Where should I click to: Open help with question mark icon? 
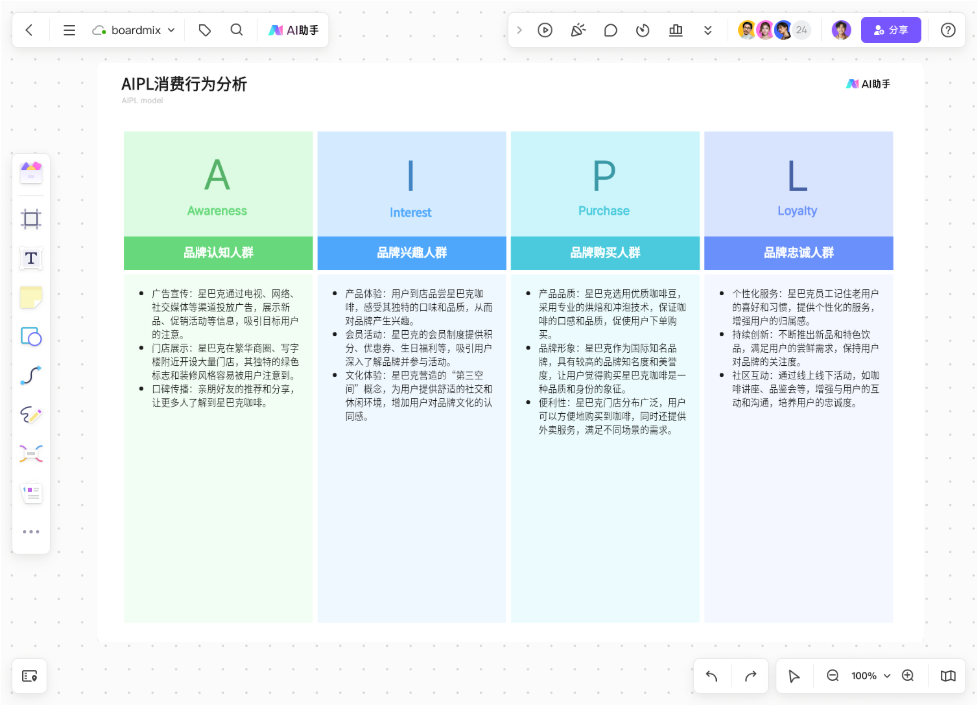(948, 30)
